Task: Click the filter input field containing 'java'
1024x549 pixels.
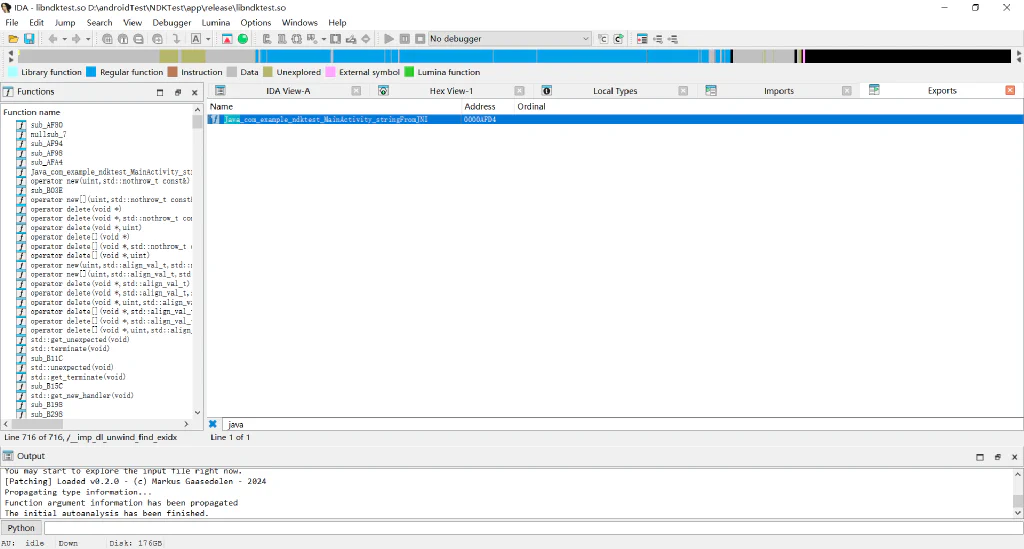Action: pos(622,424)
